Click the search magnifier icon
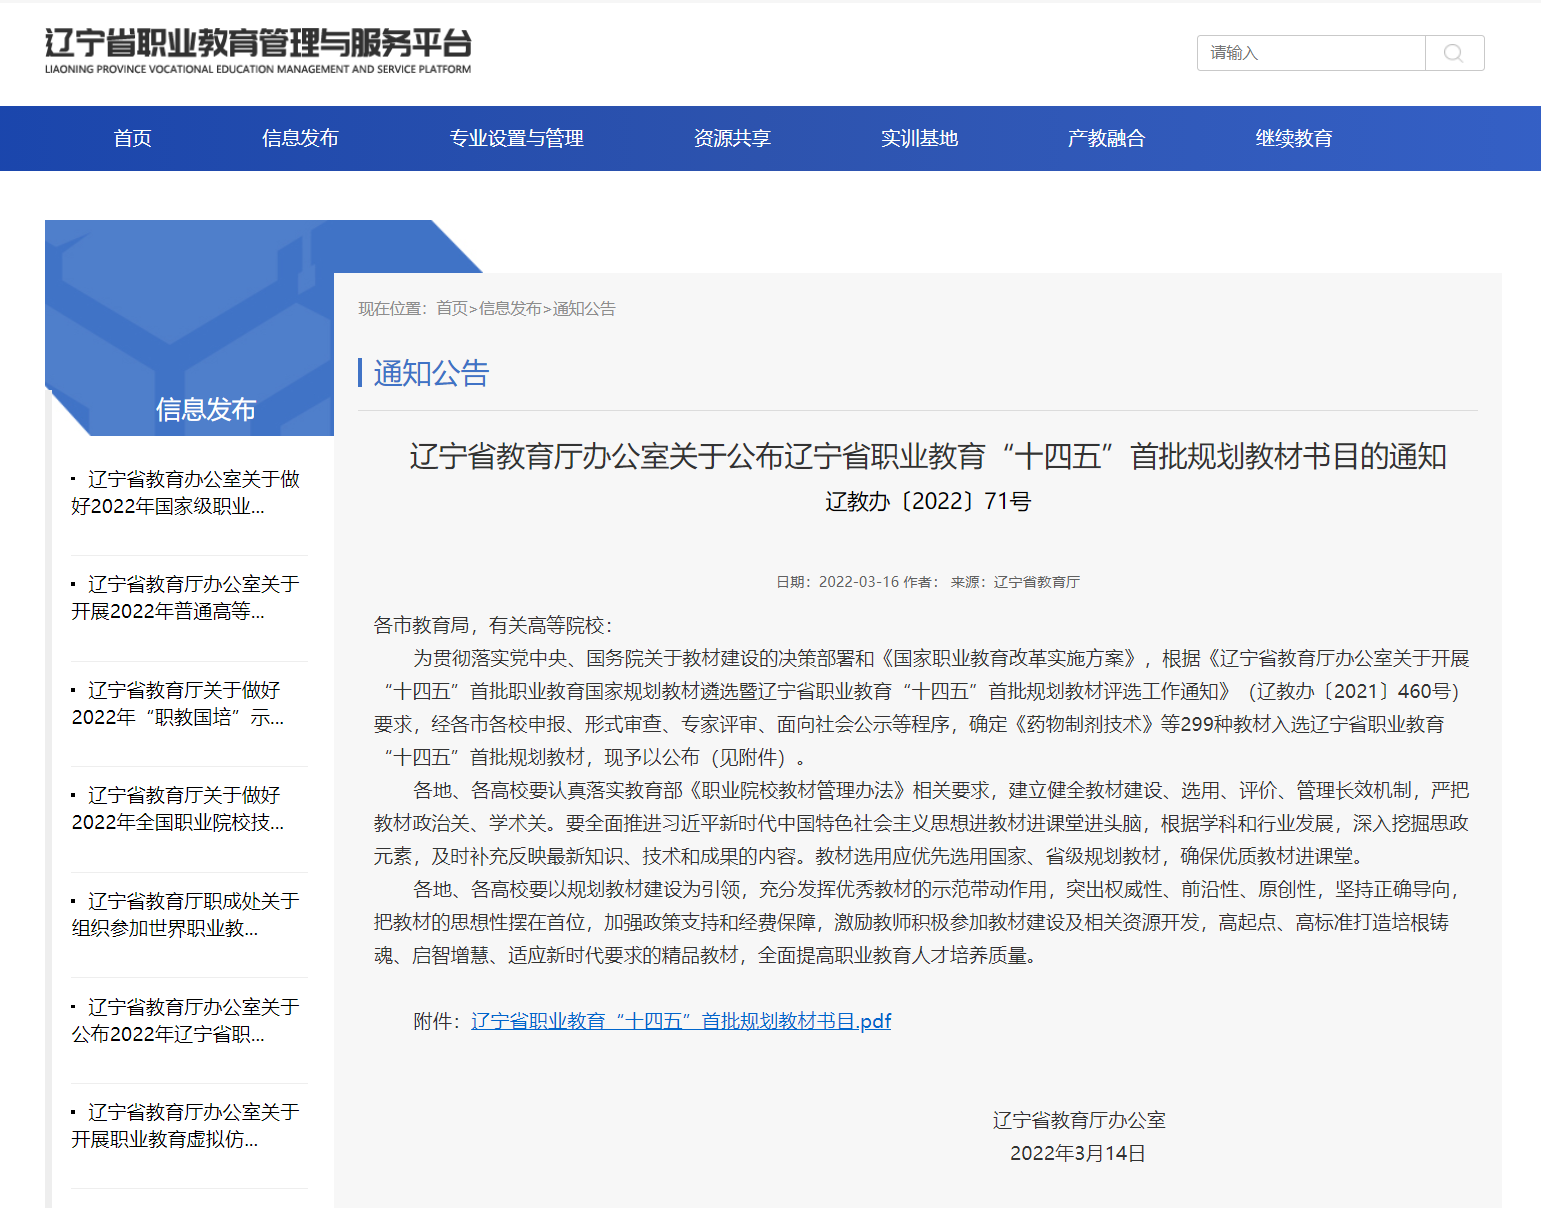Viewport: 1541px width, 1208px height. (x=1454, y=53)
